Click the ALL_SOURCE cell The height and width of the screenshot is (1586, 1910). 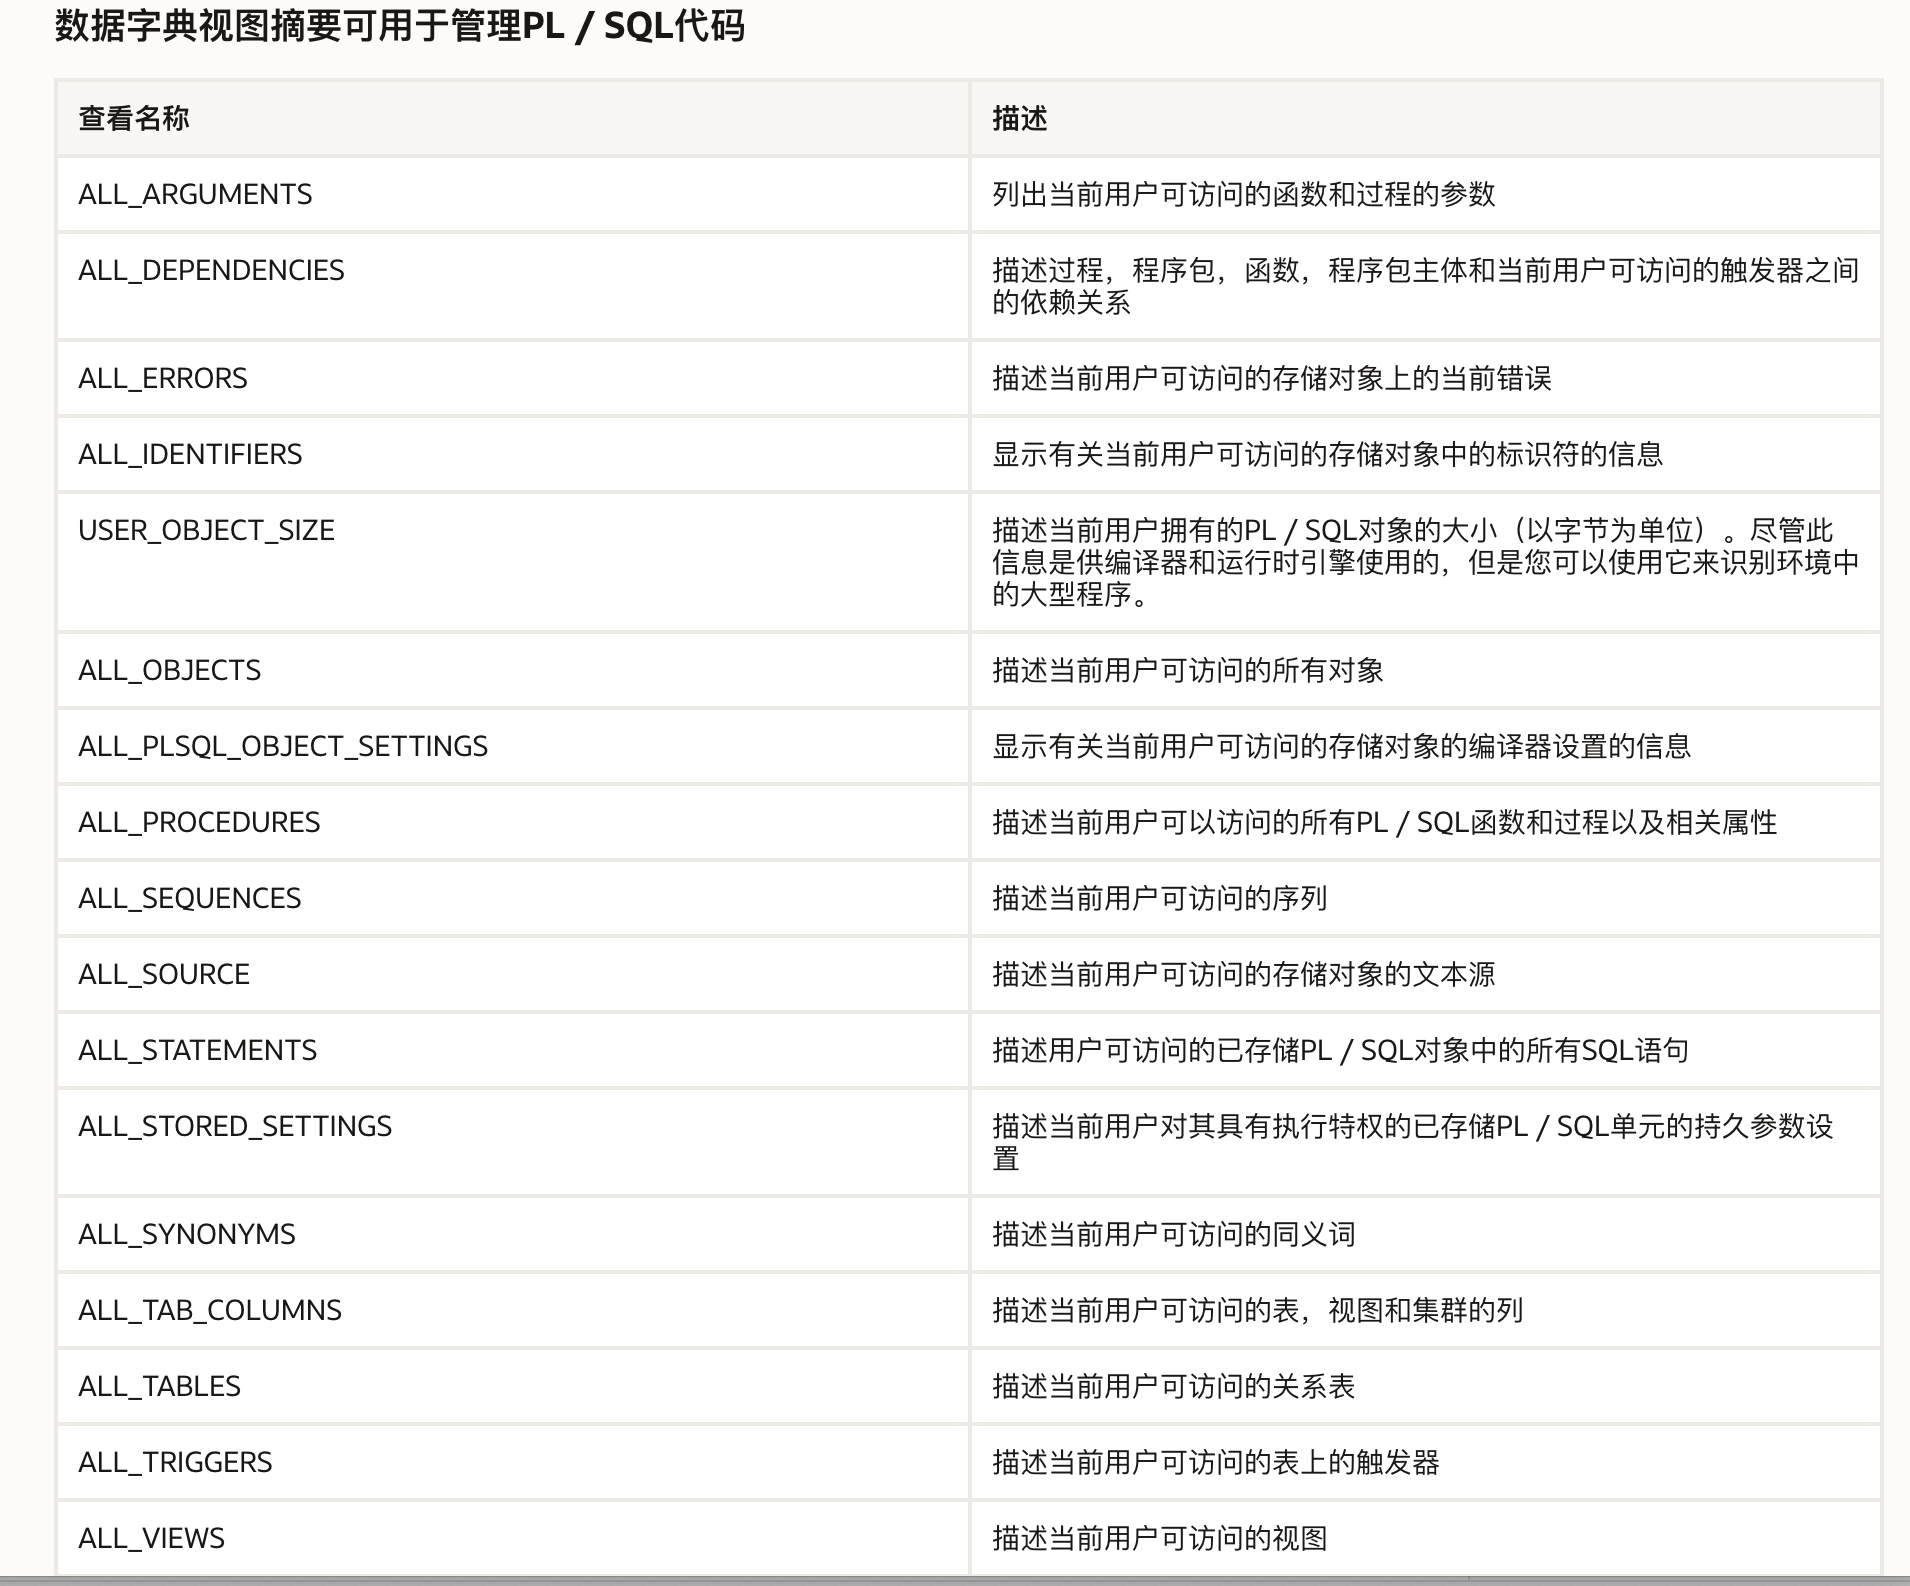click(x=164, y=974)
